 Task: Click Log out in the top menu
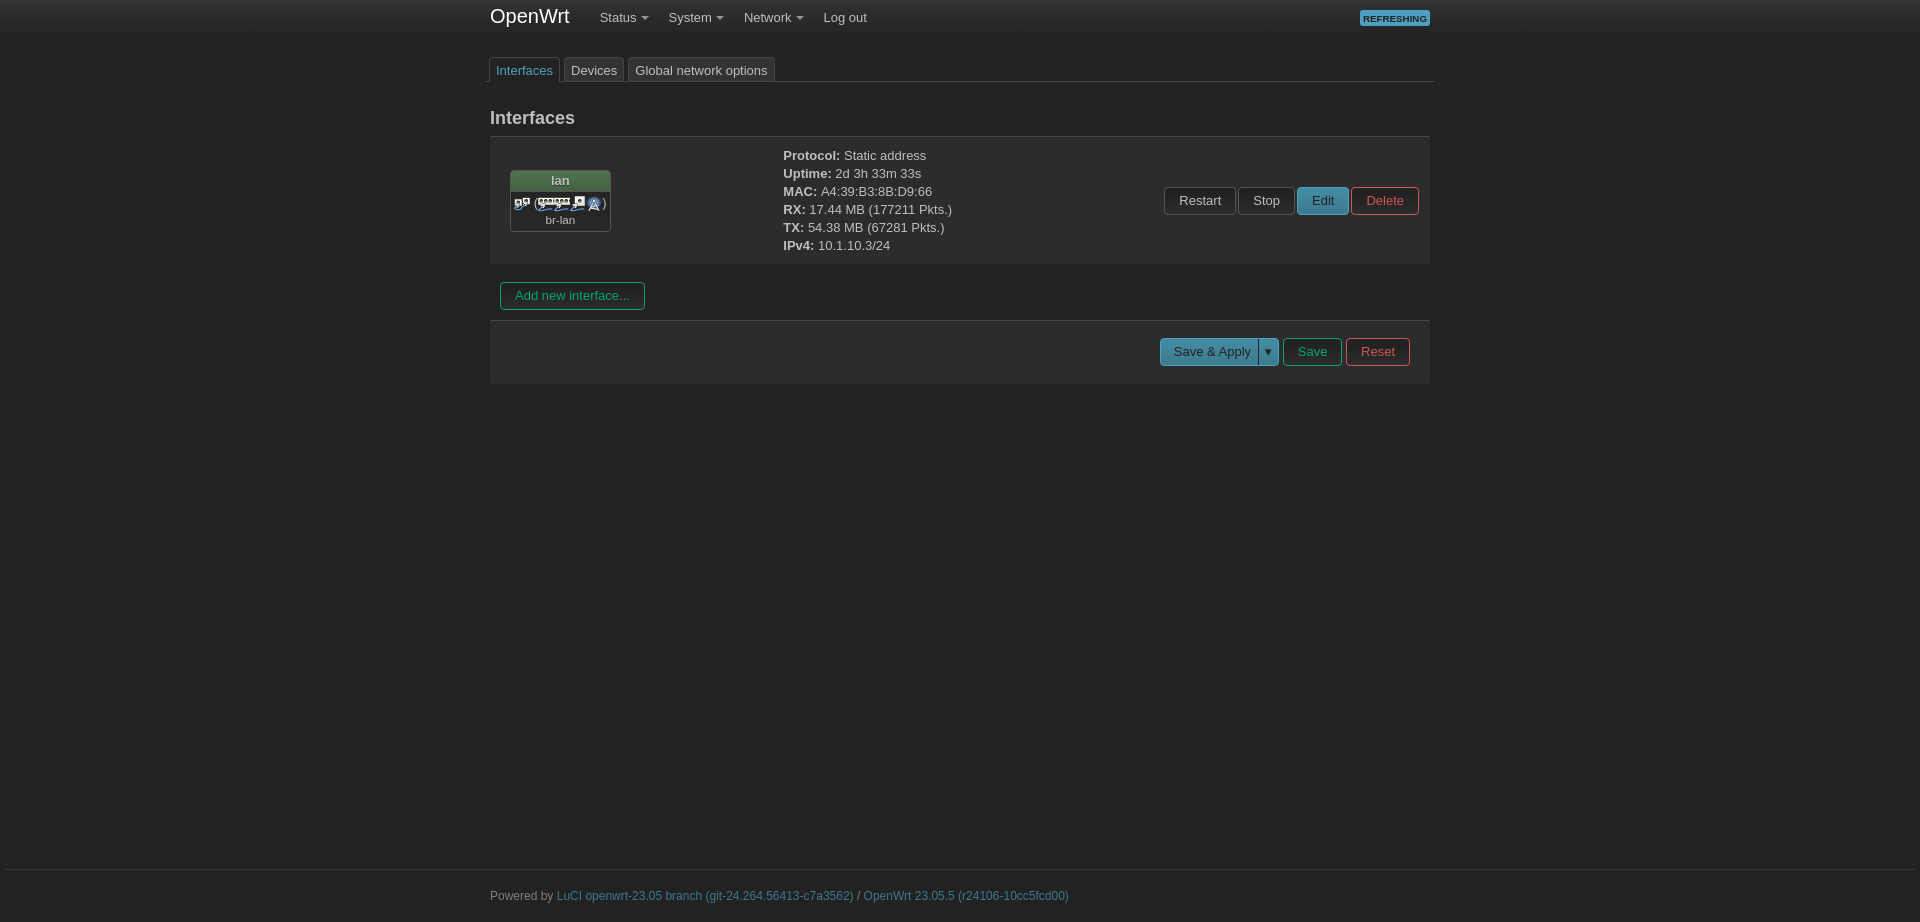(x=845, y=18)
